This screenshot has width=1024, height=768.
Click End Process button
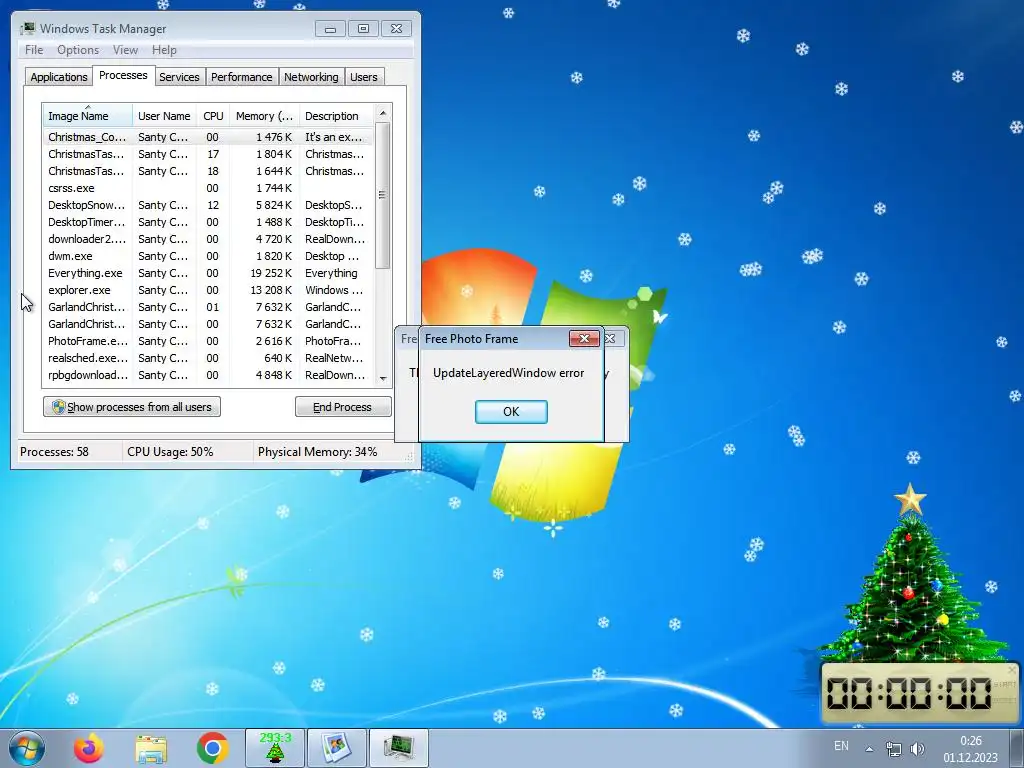pos(343,407)
